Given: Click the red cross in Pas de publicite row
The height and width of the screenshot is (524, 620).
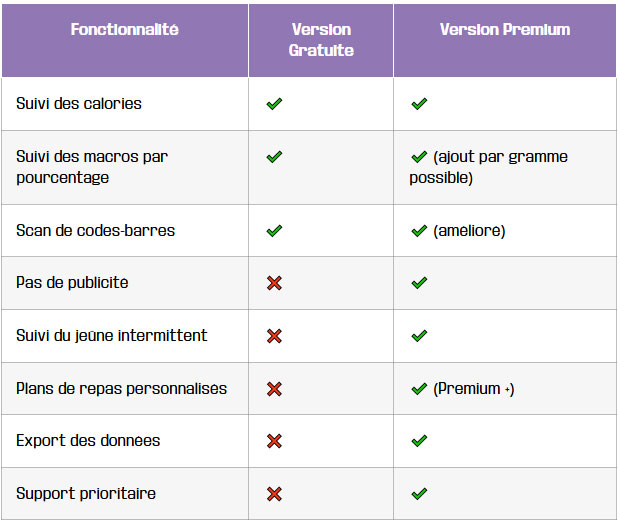Looking at the screenshot, I should 274,283.
